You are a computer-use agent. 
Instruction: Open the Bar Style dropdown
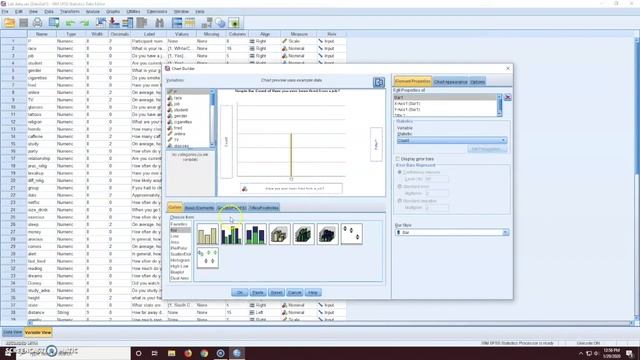click(452, 232)
